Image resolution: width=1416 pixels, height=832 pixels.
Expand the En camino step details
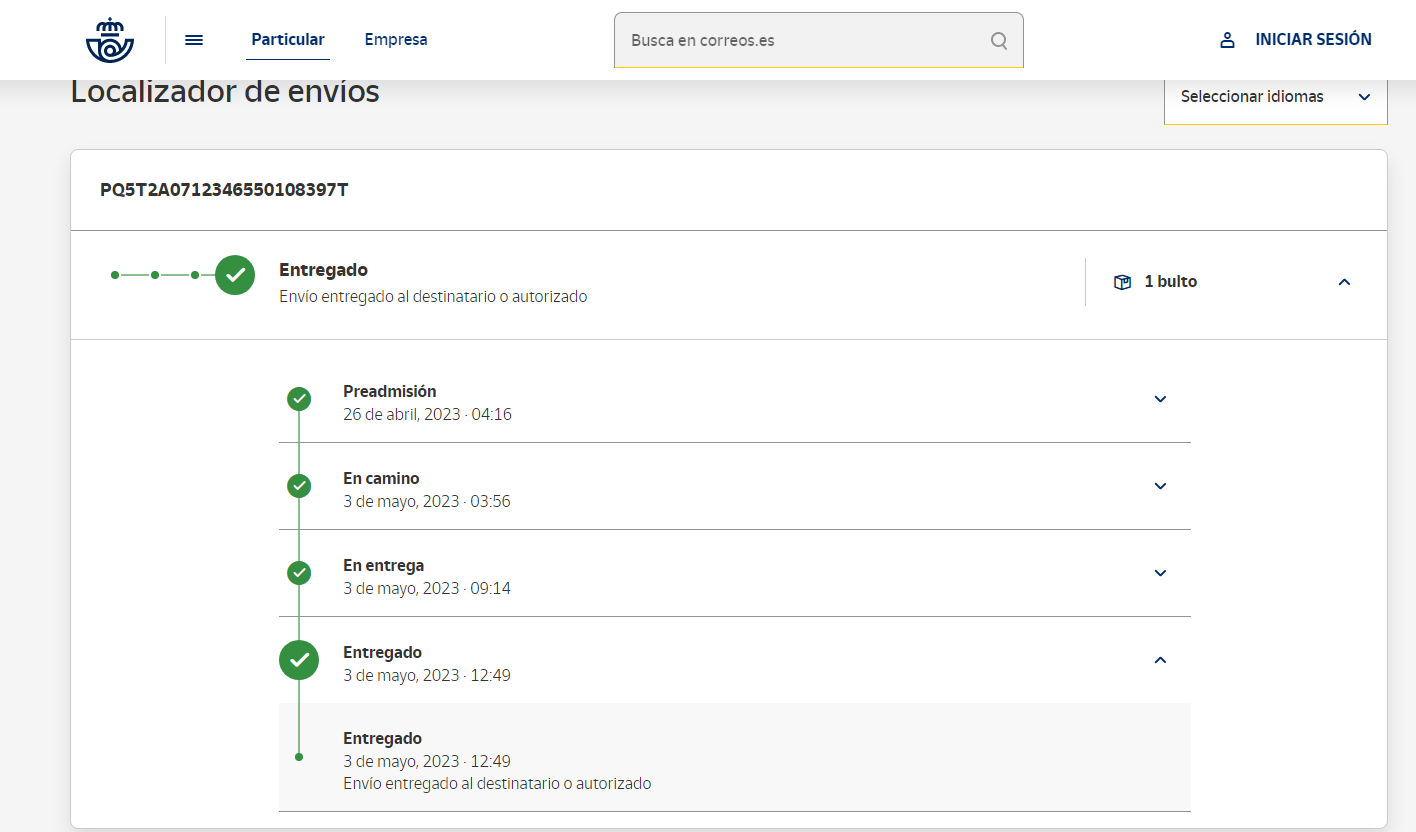pos(1160,486)
